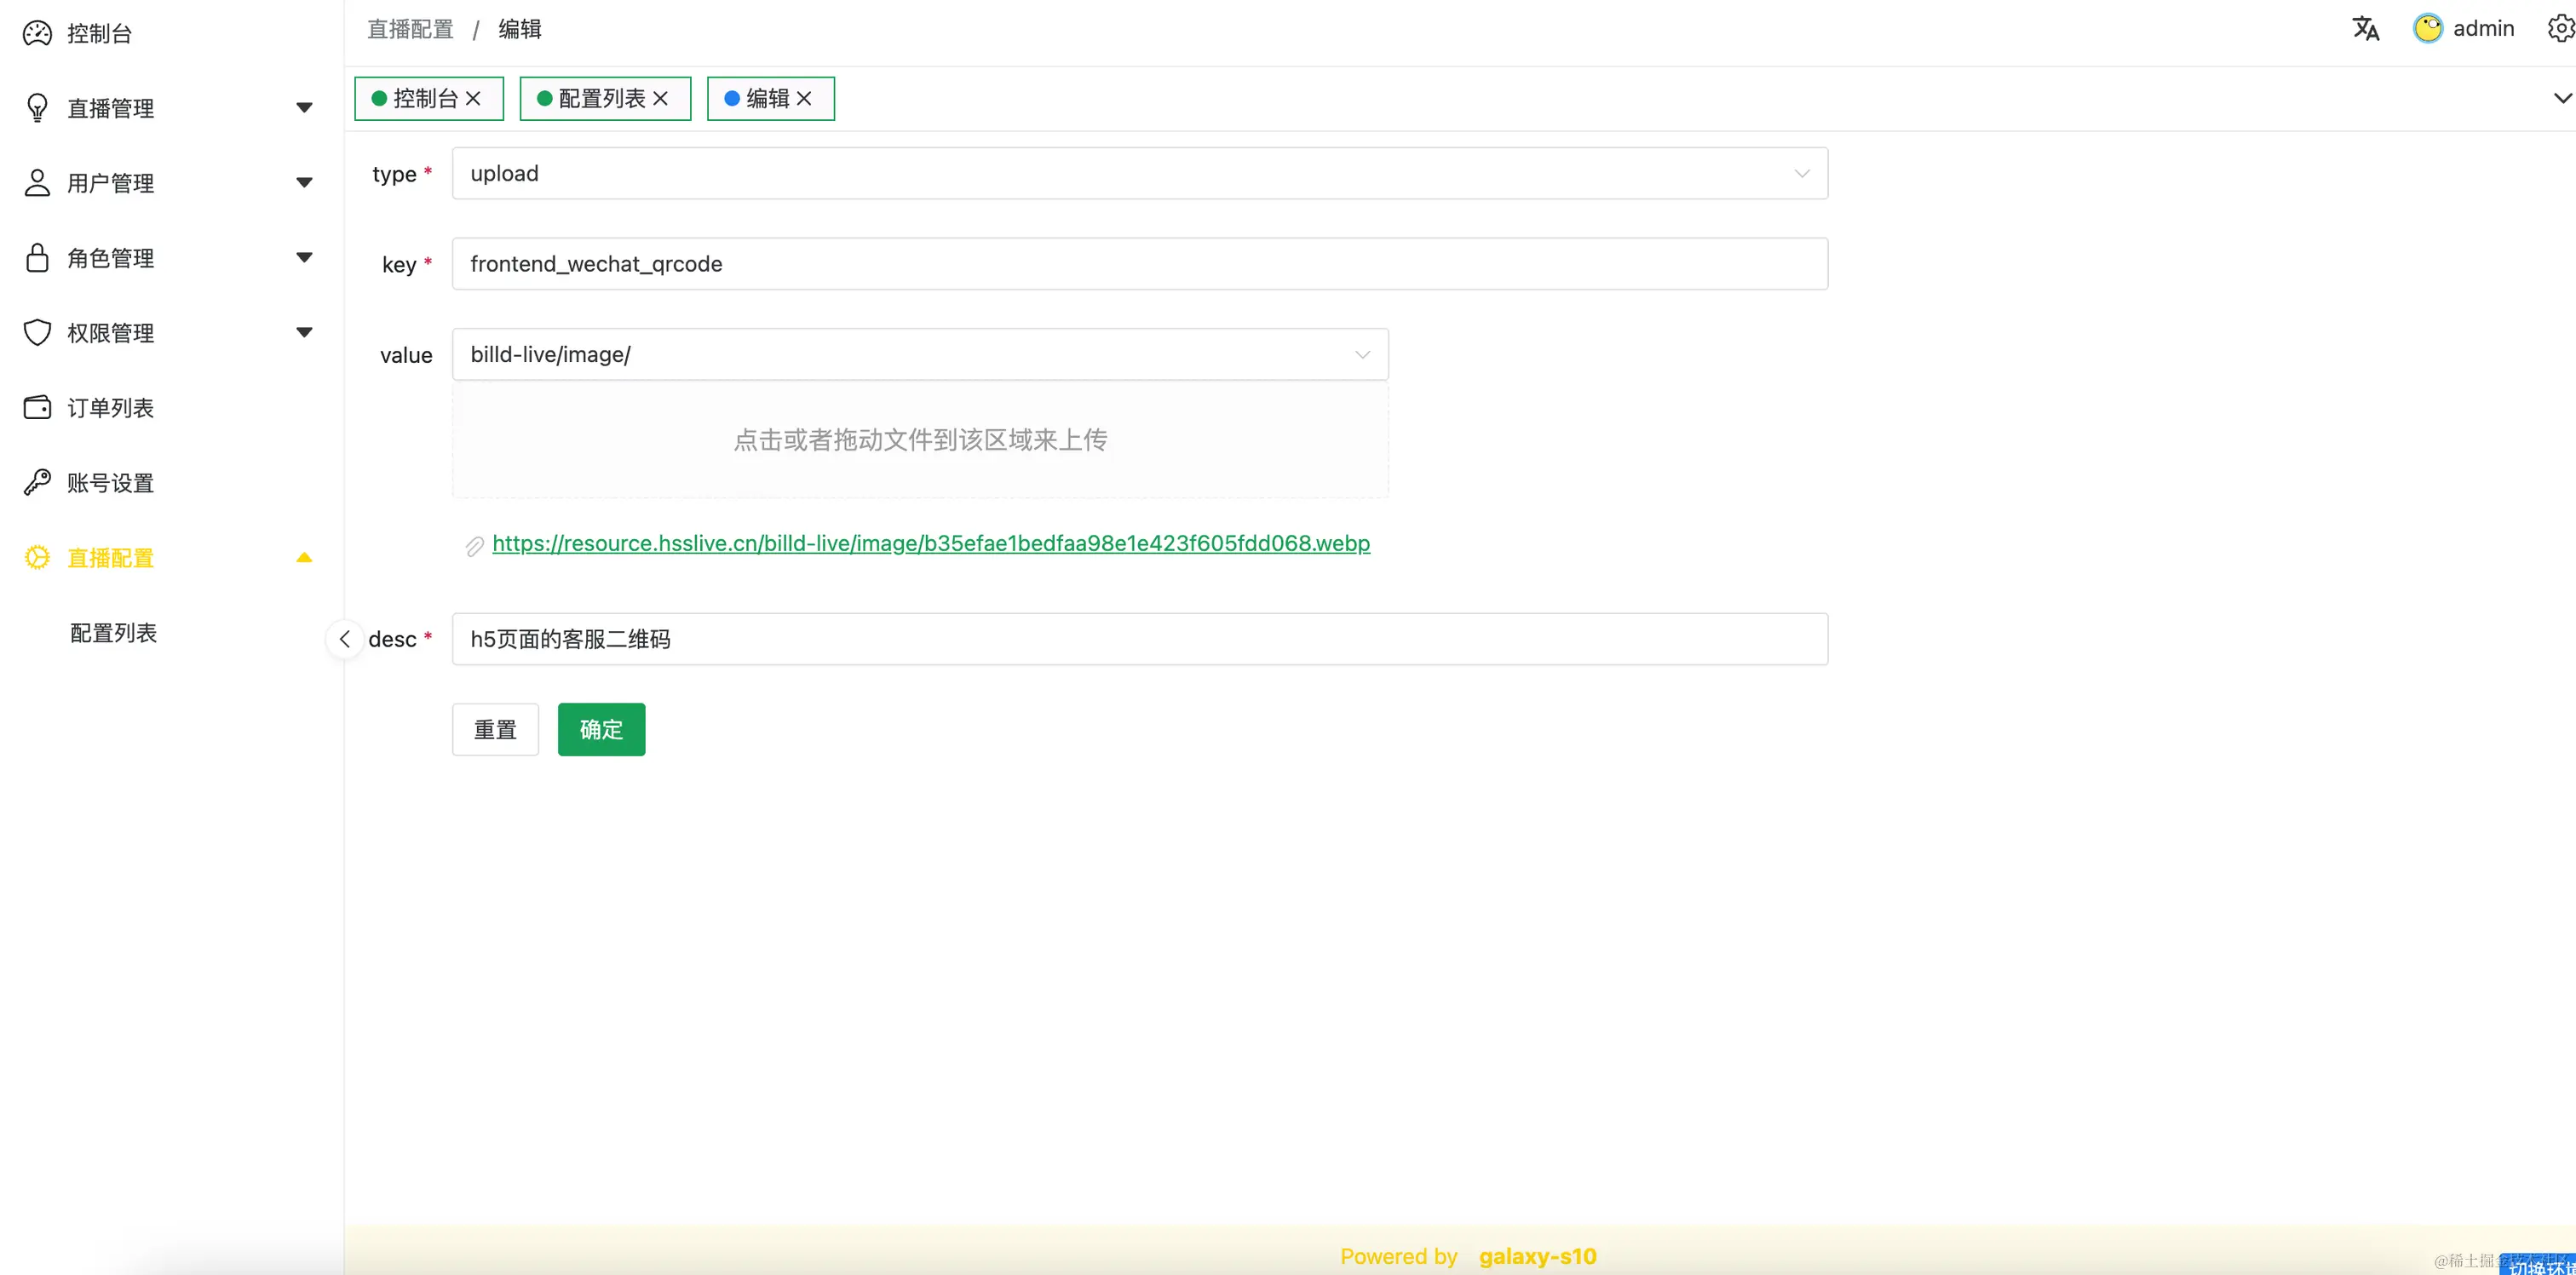Collapse the sidebar with left chevron
The width and height of the screenshot is (2576, 1275).
click(x=345, y=639)
